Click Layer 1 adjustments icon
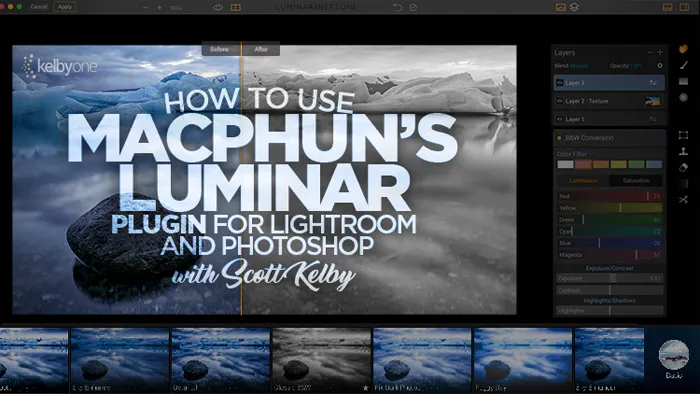700x394 pixels. 653,119
